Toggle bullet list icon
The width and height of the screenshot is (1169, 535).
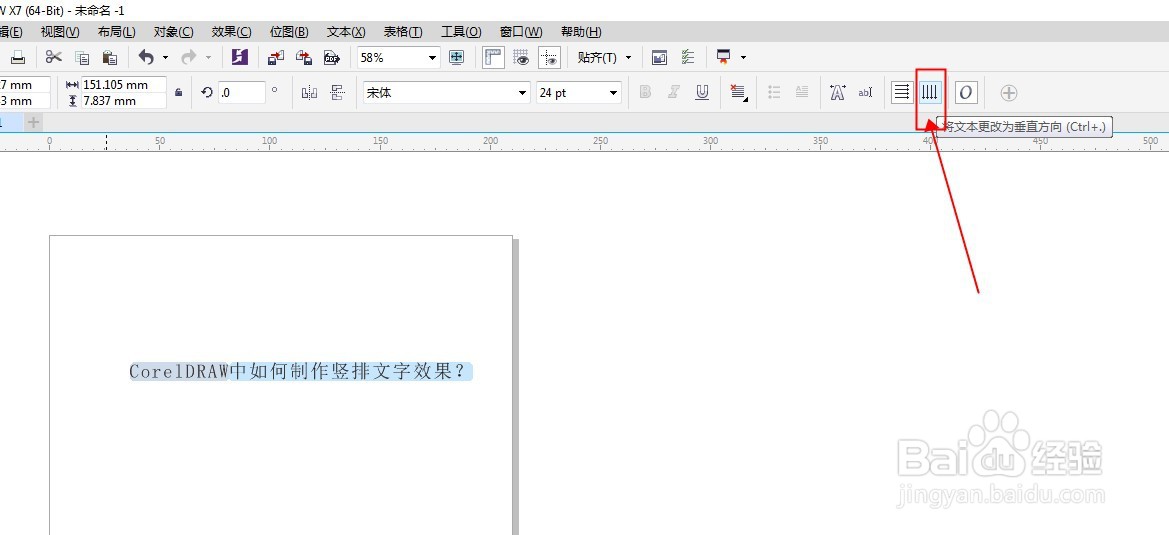pyautogui.click(x=774, y=92)
